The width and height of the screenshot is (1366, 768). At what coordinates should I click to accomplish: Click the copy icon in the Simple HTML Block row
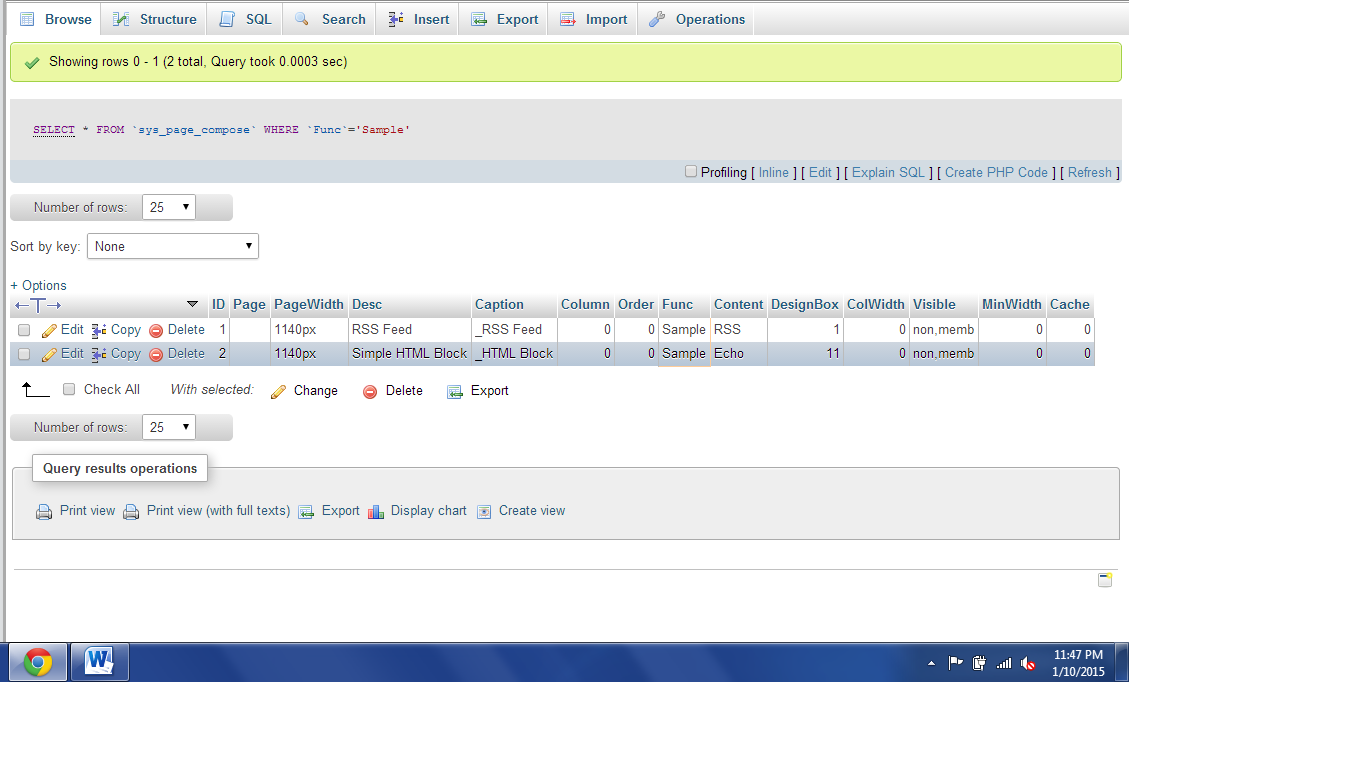(x=99, y=354)
